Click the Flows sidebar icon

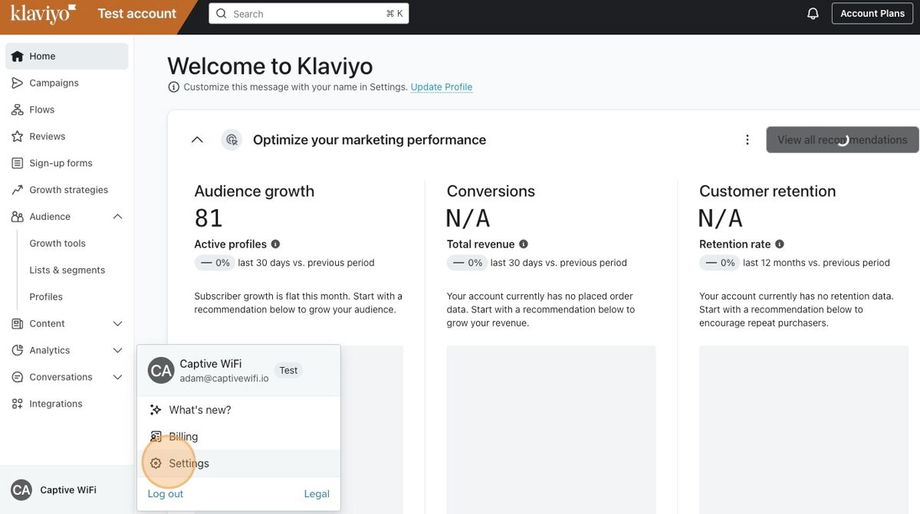(x=17, y=110)
